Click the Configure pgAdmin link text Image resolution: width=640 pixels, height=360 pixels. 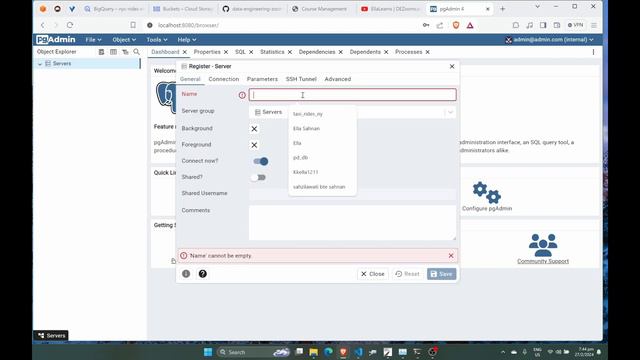coord(487,209)
